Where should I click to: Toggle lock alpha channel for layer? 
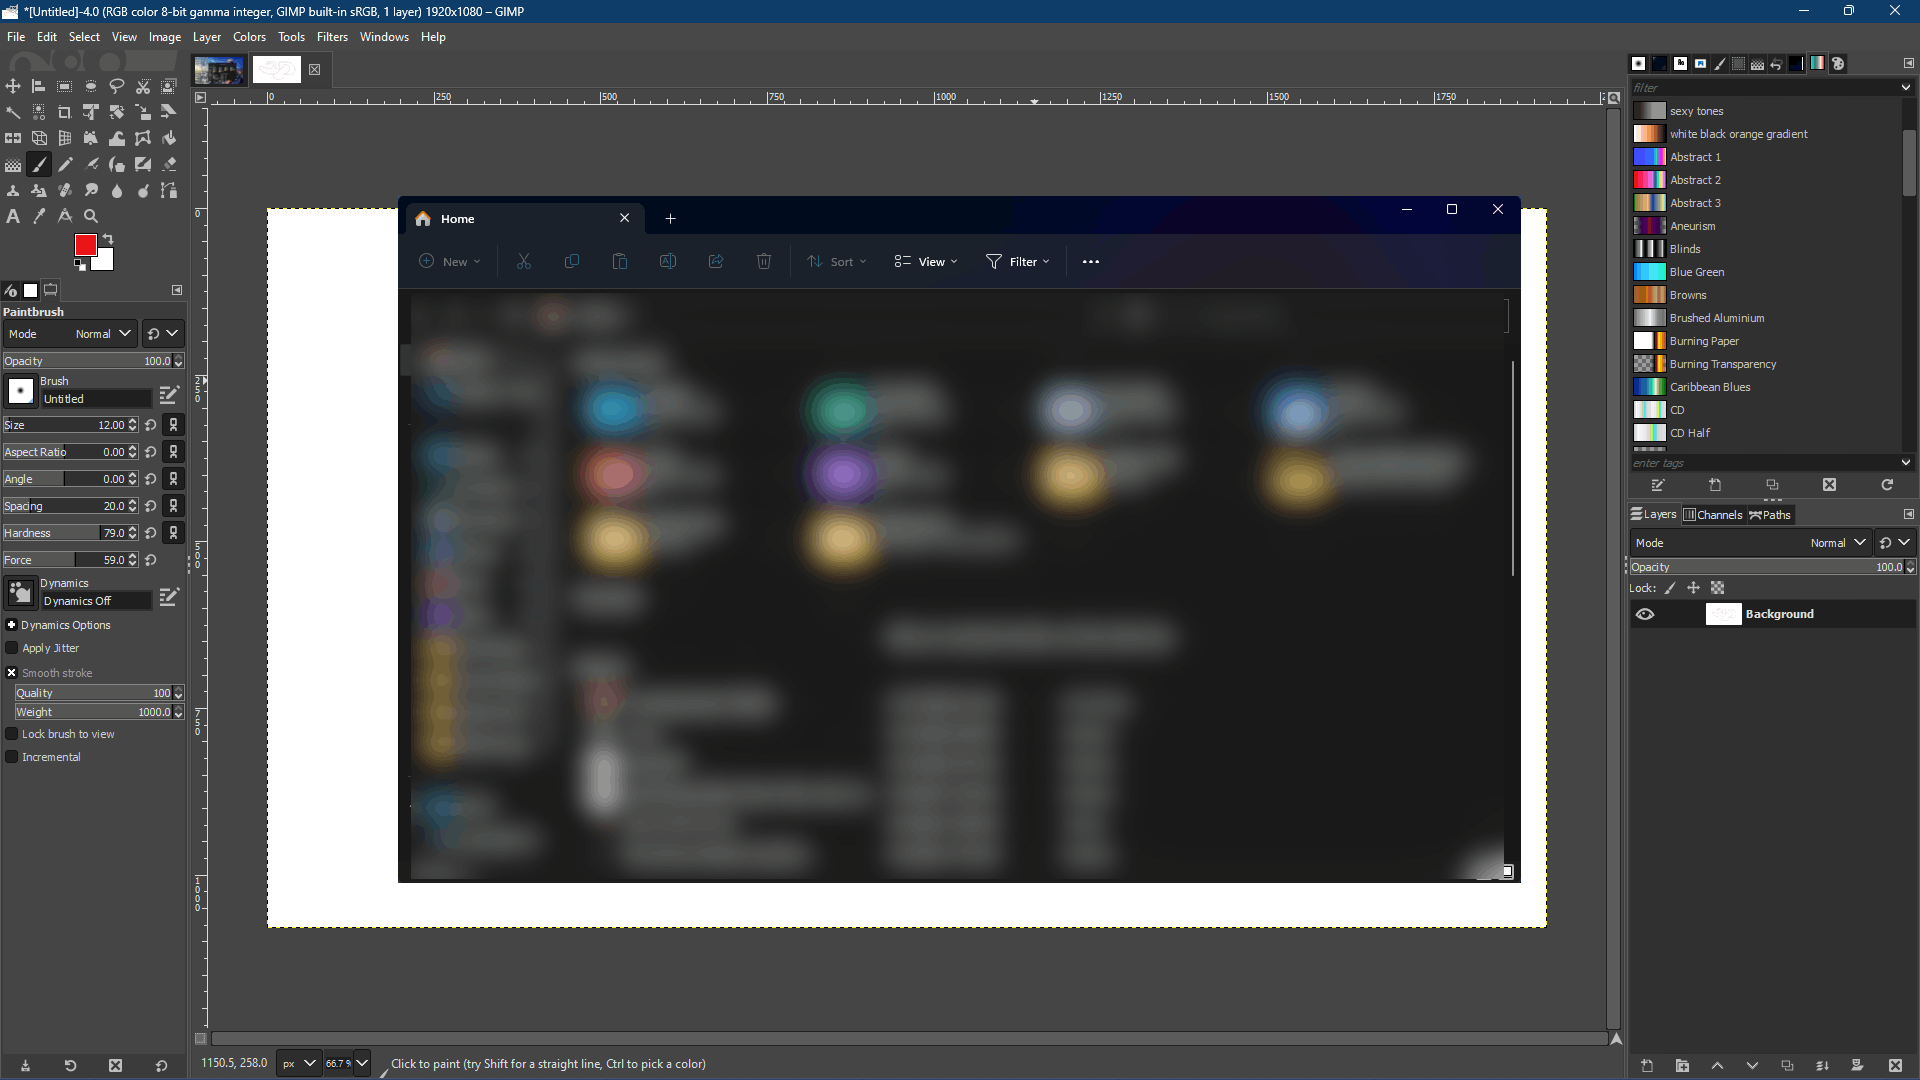click(1718, 588)
